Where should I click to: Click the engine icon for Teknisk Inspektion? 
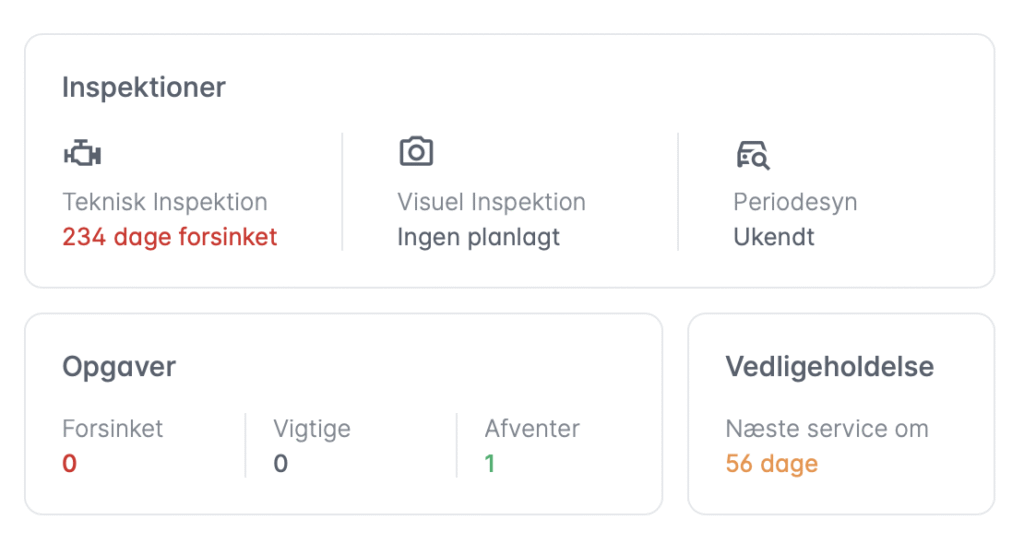pyautogui.click(x=82, y=154)
